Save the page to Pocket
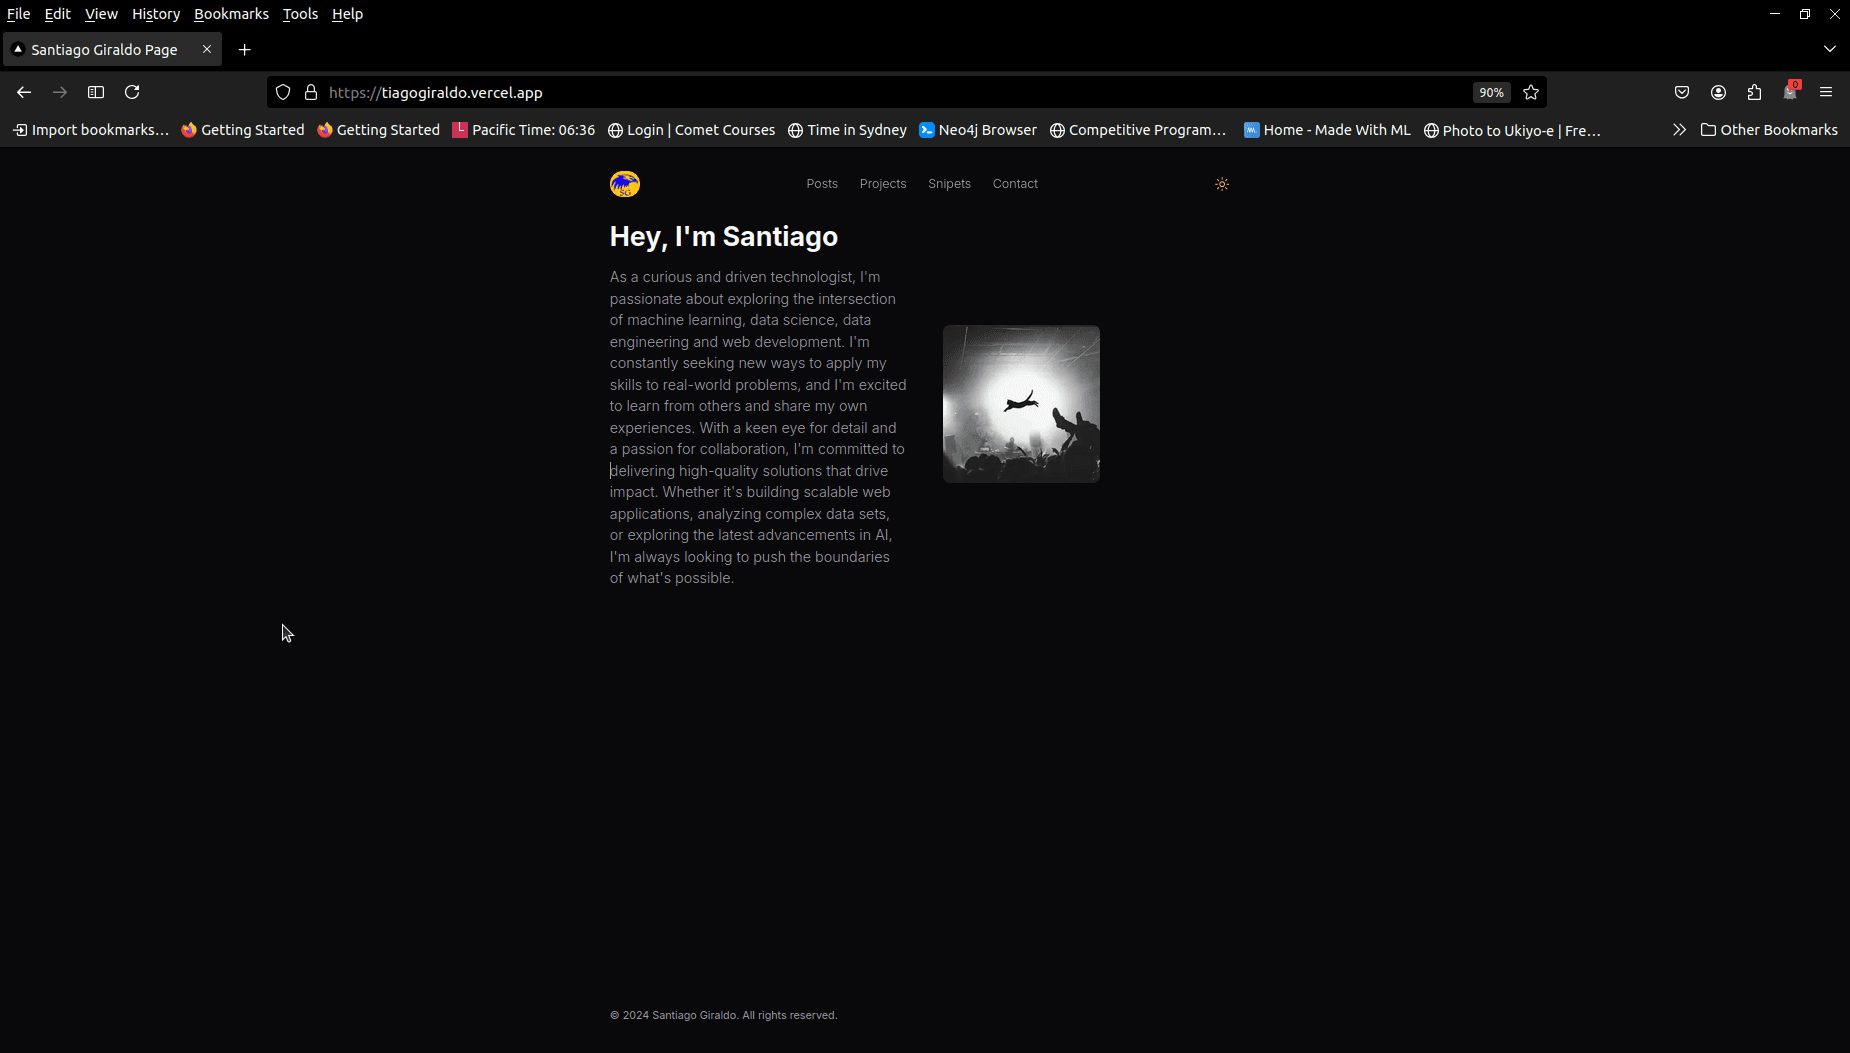The image size is (1850, 1053). pyautogui.click(x=1682, y=92)
